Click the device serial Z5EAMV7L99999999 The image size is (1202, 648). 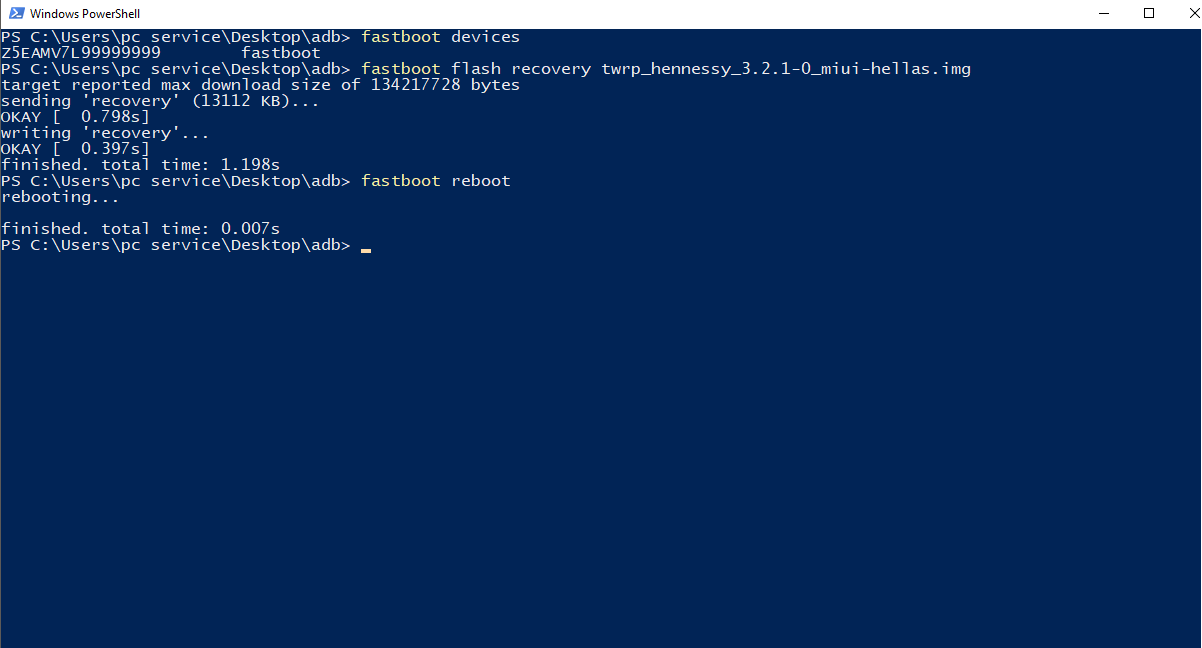81,53
